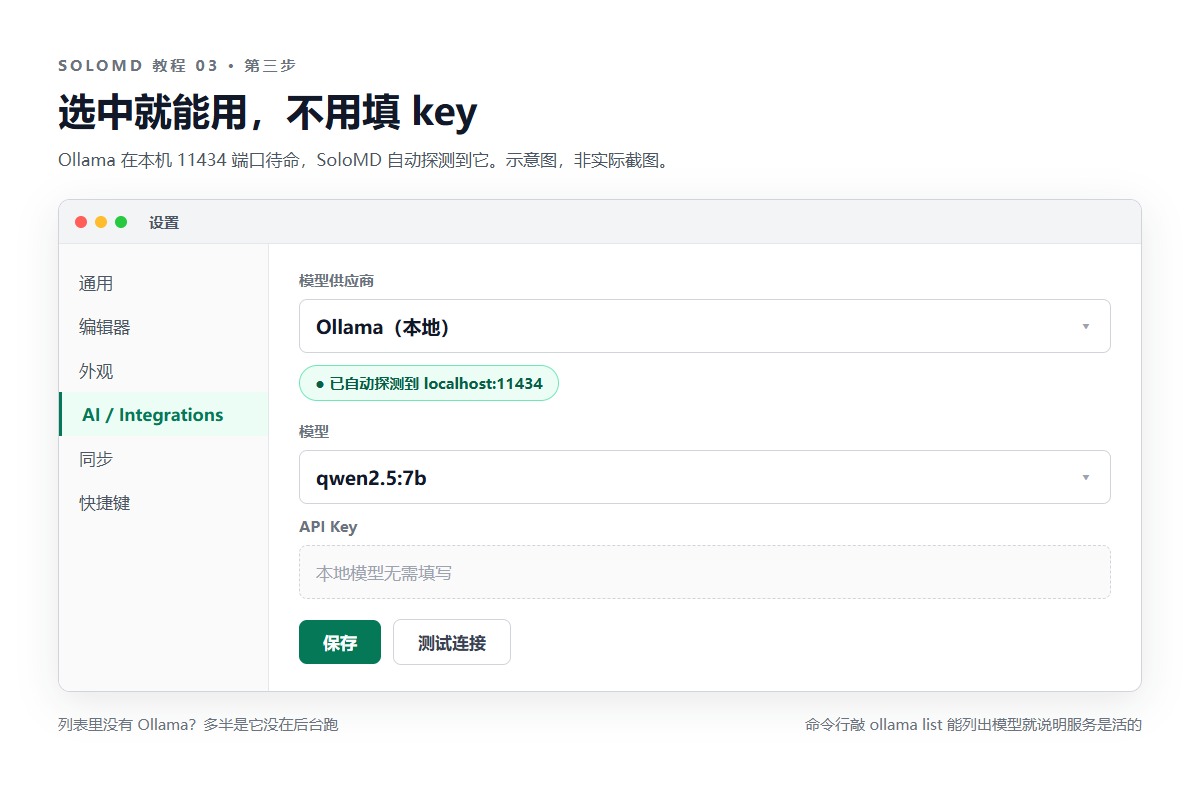Select AI / Integrations in sidebar
This screenshot has height=788, width=1200.
[163, 415]
